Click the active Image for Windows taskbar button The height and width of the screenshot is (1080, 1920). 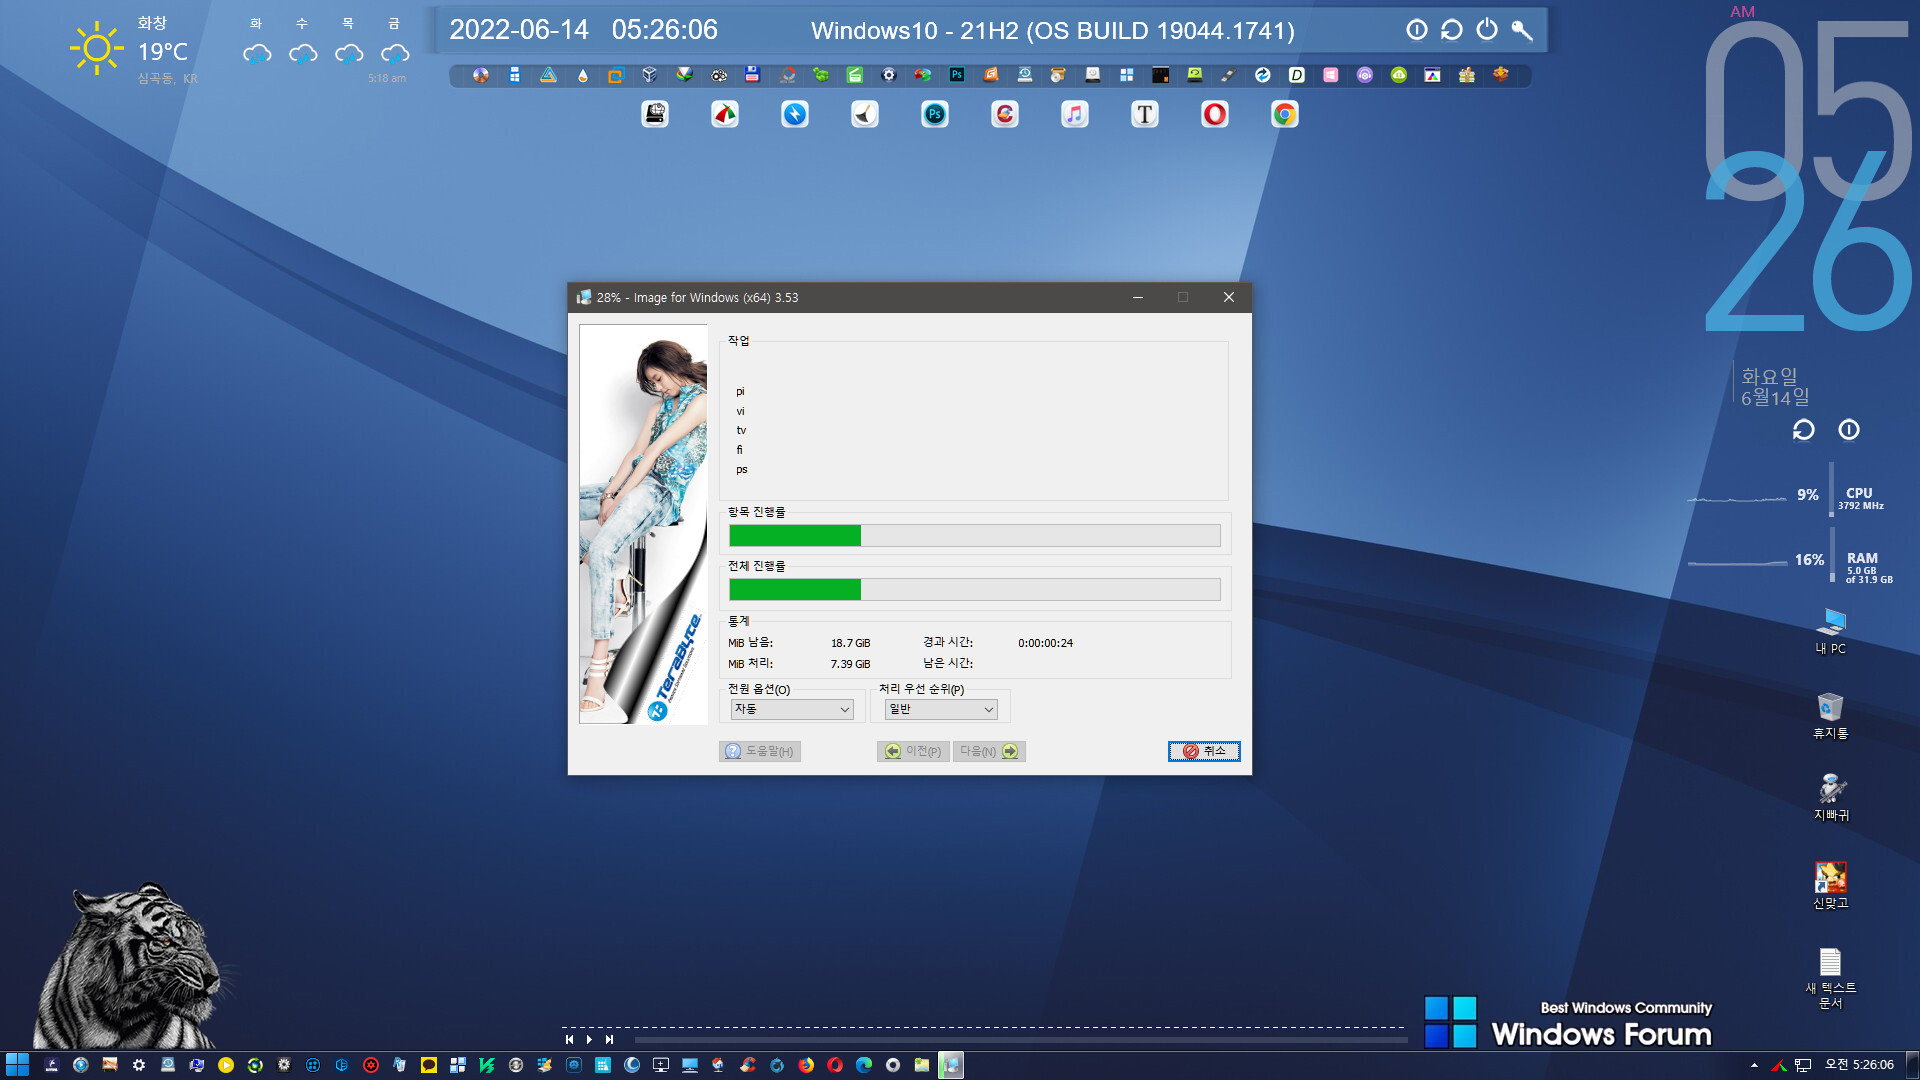951,1065
